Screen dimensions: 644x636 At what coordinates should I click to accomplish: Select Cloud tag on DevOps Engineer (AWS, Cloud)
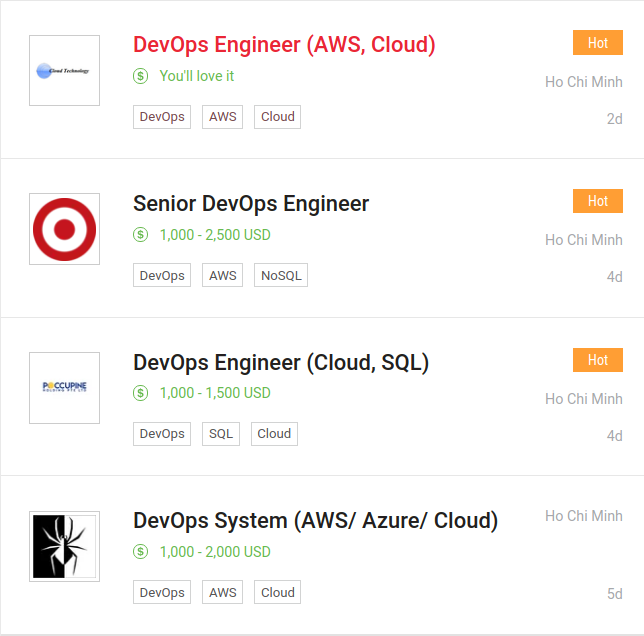[x=278, y=117]
